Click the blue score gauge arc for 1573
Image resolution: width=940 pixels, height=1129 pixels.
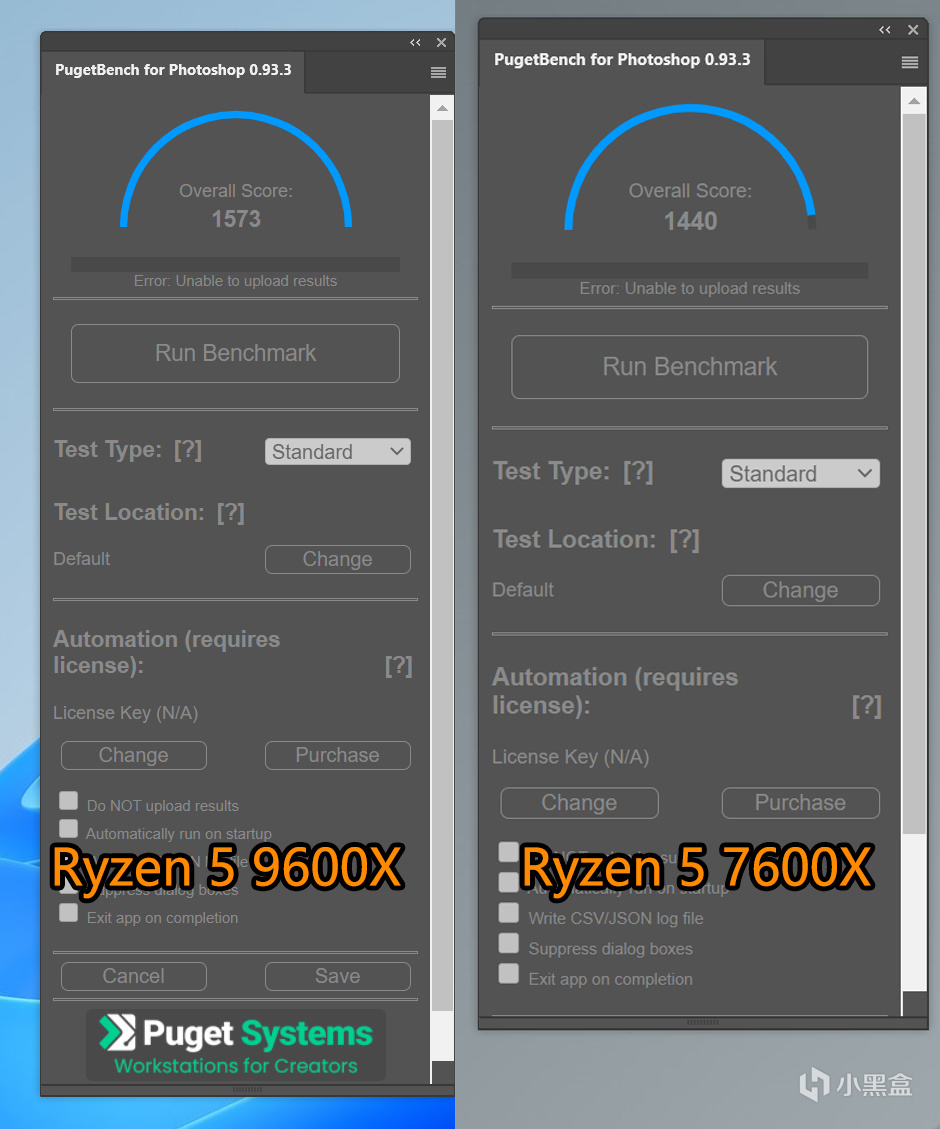coord(236,115)
